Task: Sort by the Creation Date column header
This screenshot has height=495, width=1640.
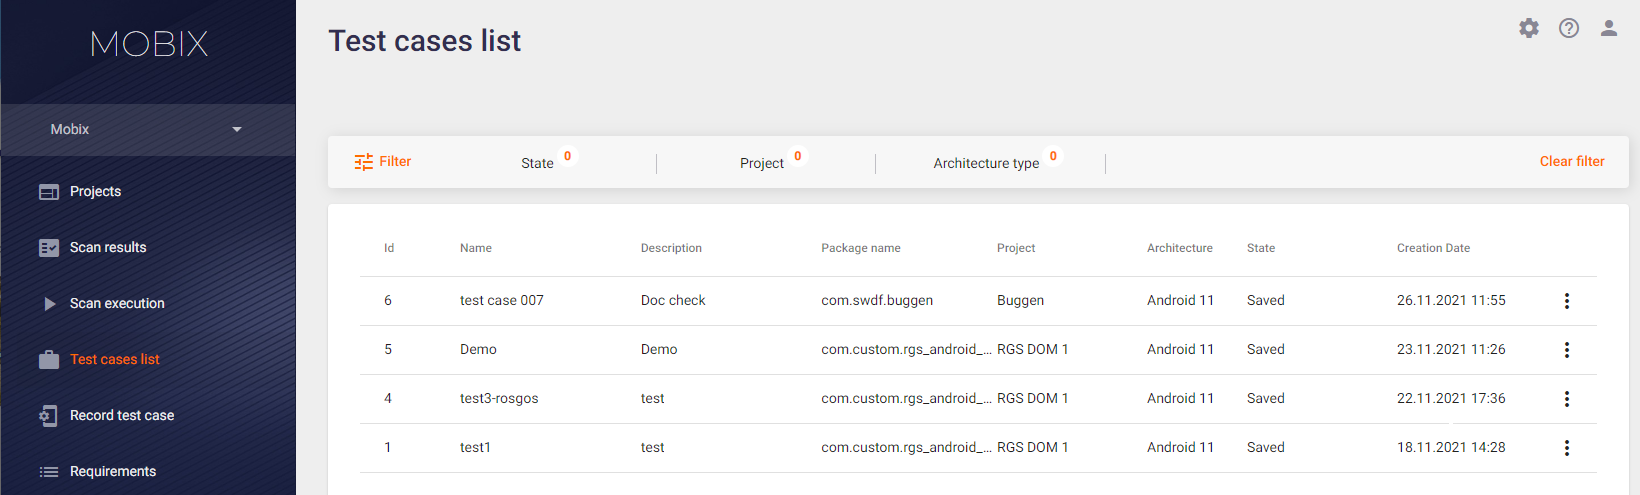Action: [x=1433, y=248]
